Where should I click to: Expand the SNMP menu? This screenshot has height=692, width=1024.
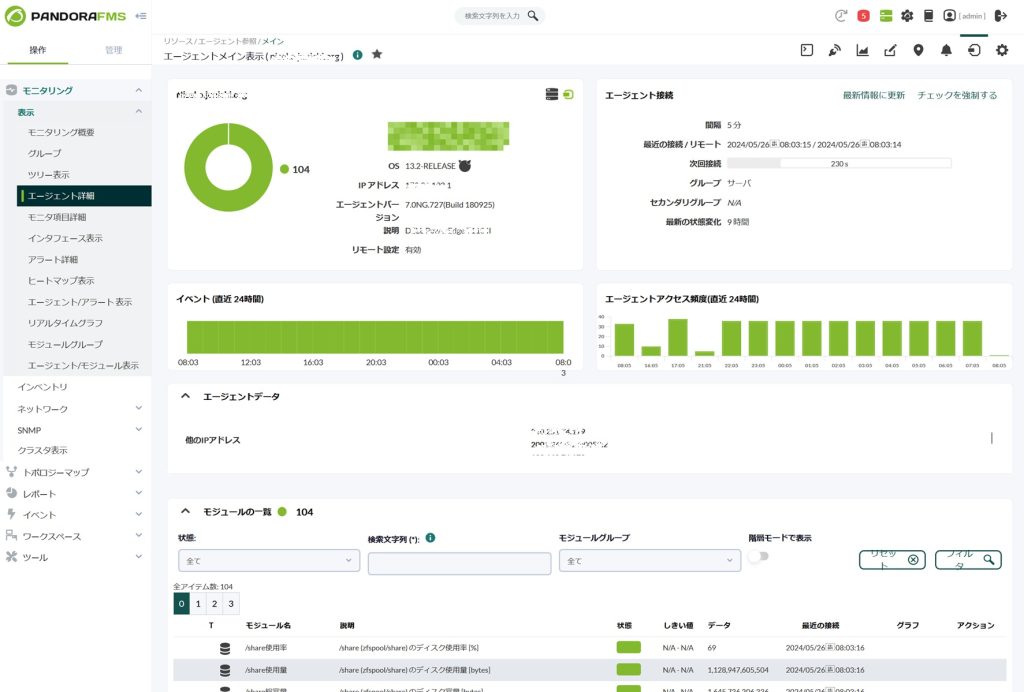pyautogui.click(x=138, y=430)
